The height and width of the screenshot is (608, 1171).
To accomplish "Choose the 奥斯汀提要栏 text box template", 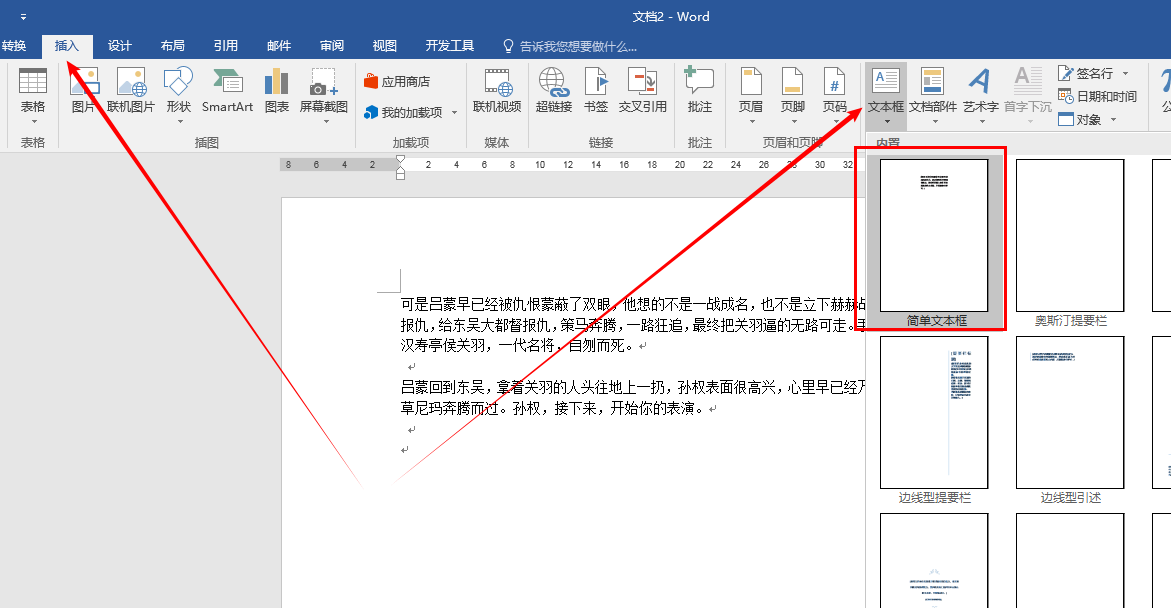I will coord(1069,243).
